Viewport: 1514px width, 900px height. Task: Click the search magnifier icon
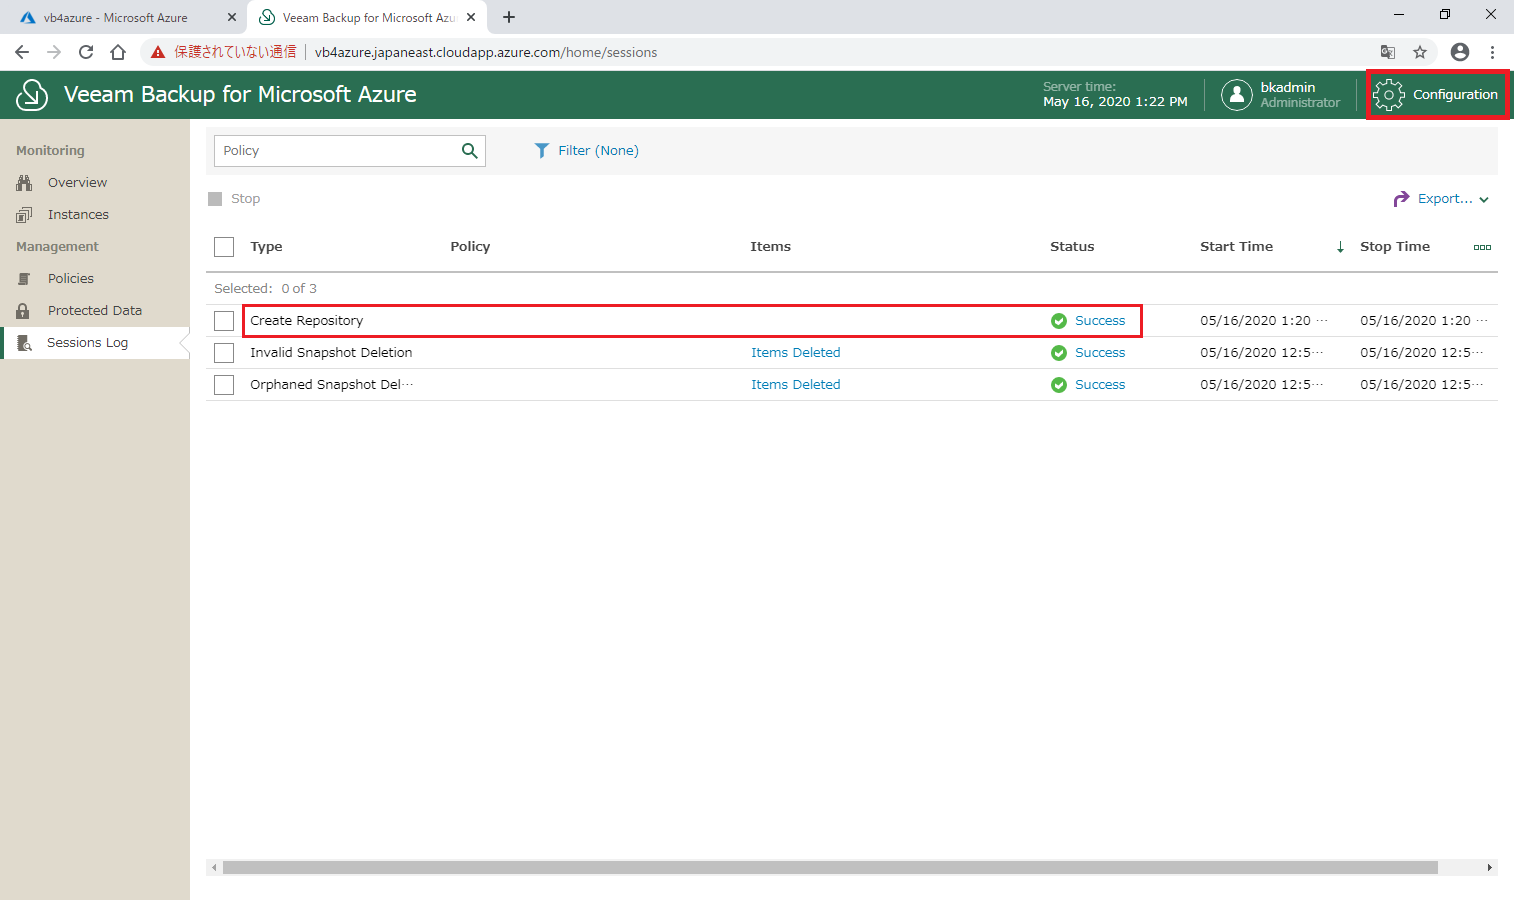pos(469,151)
